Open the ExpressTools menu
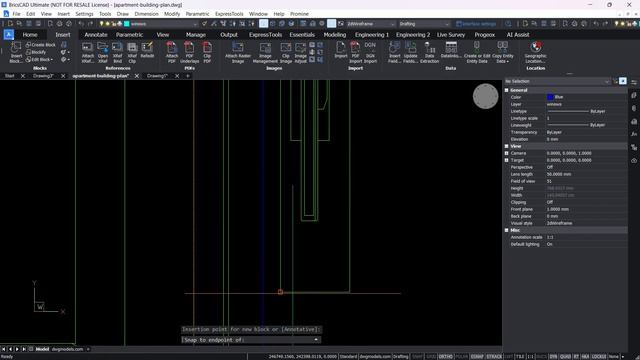Viewport: 640px width, 360px height. (x=229, y=14)
